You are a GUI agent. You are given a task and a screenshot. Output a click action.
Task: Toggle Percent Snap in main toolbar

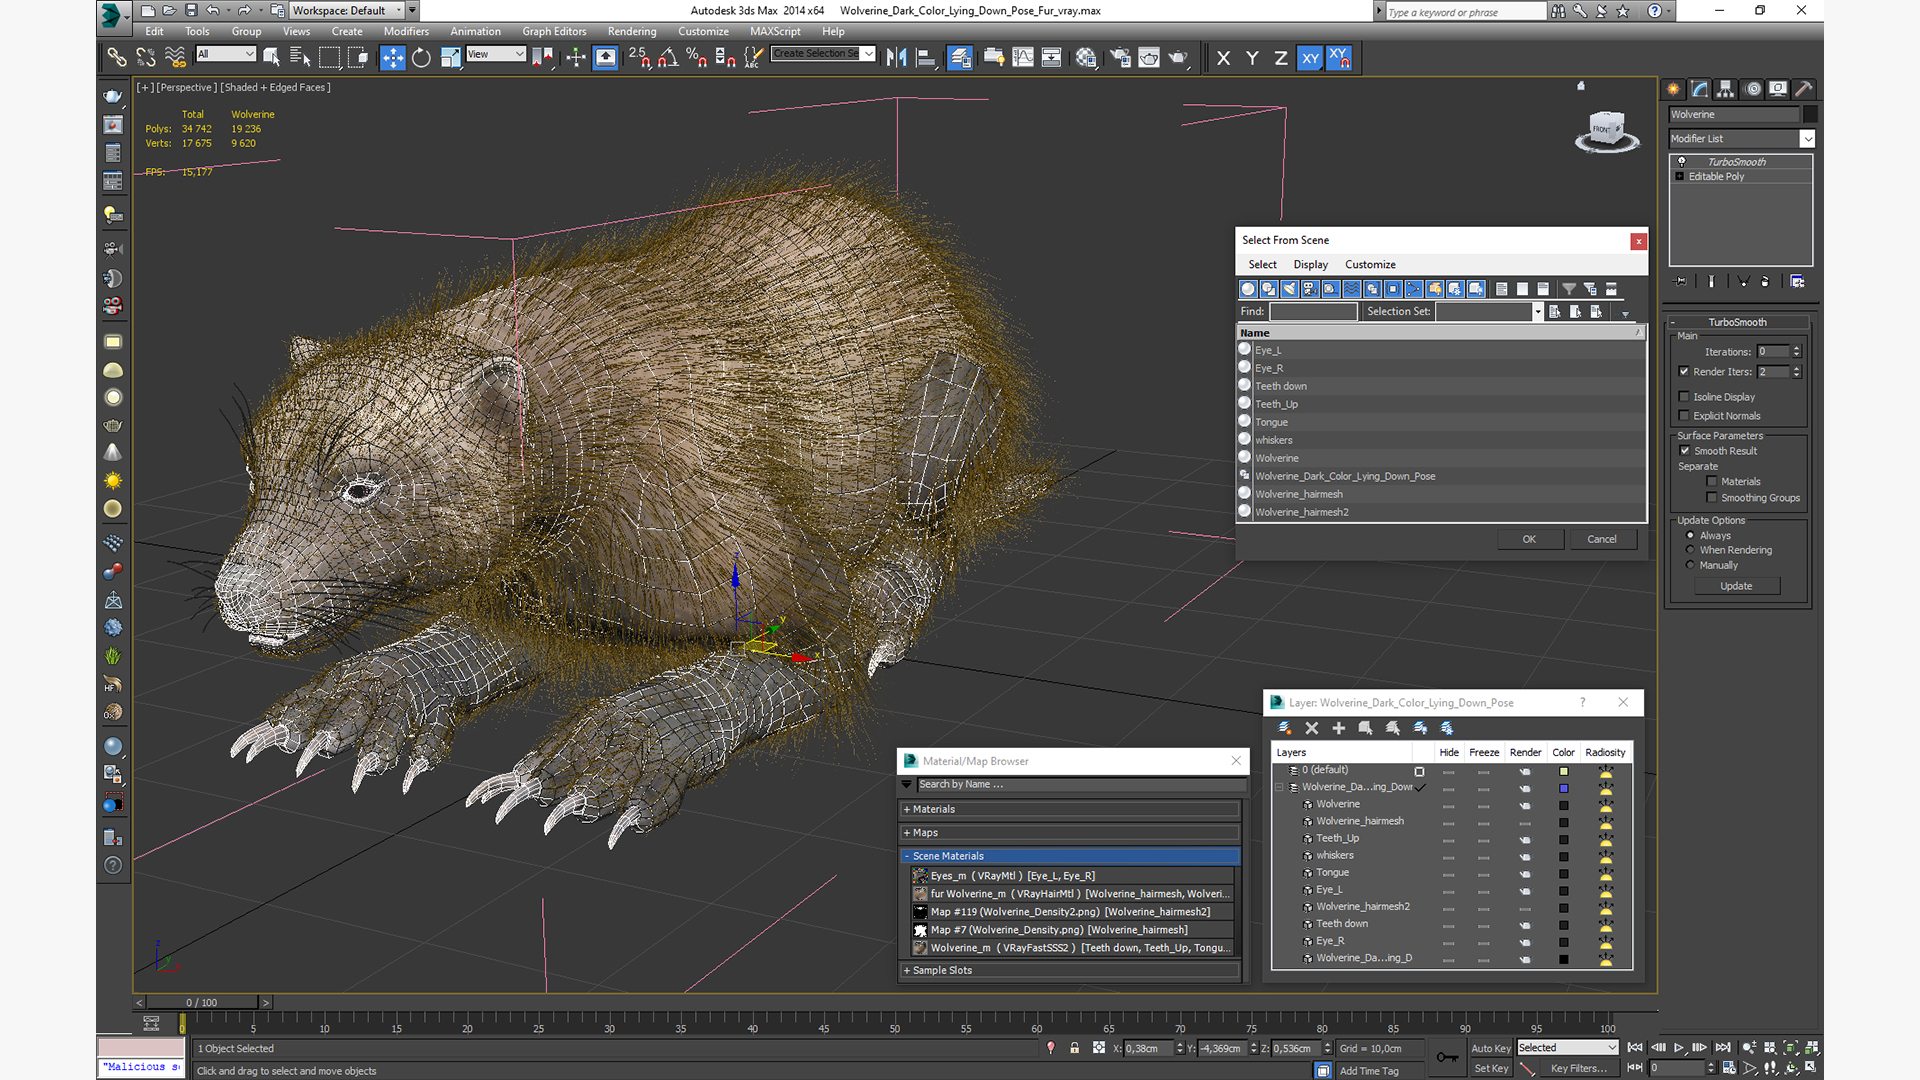[696, 58]
